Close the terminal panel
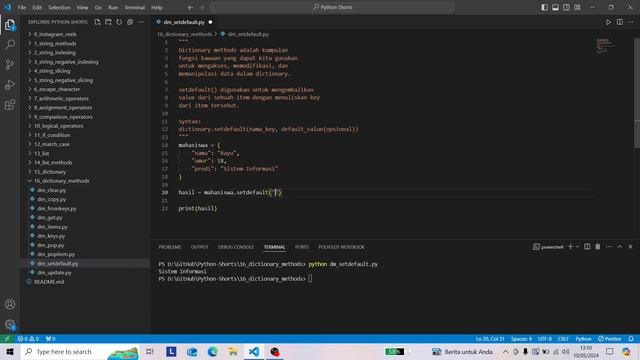This screenshot has height=360, width=640. click(x=630, y=247)
